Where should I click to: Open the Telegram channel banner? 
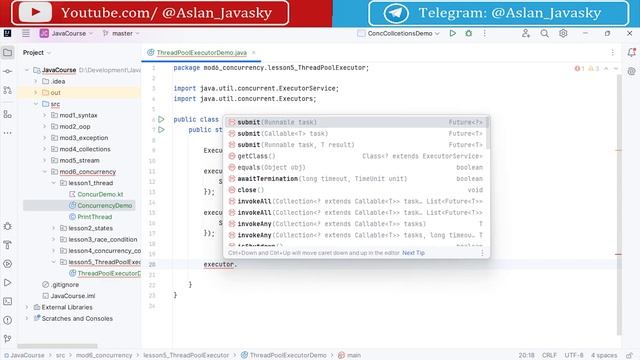pyautogui.click(x=498, y=13)
